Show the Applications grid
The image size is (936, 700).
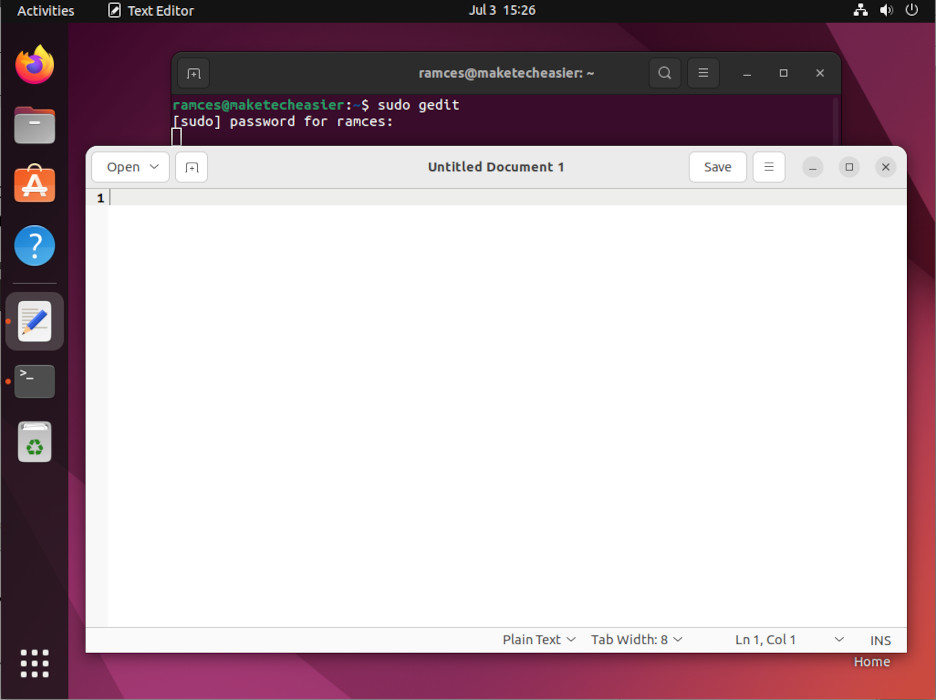click(x=34, y=663)
